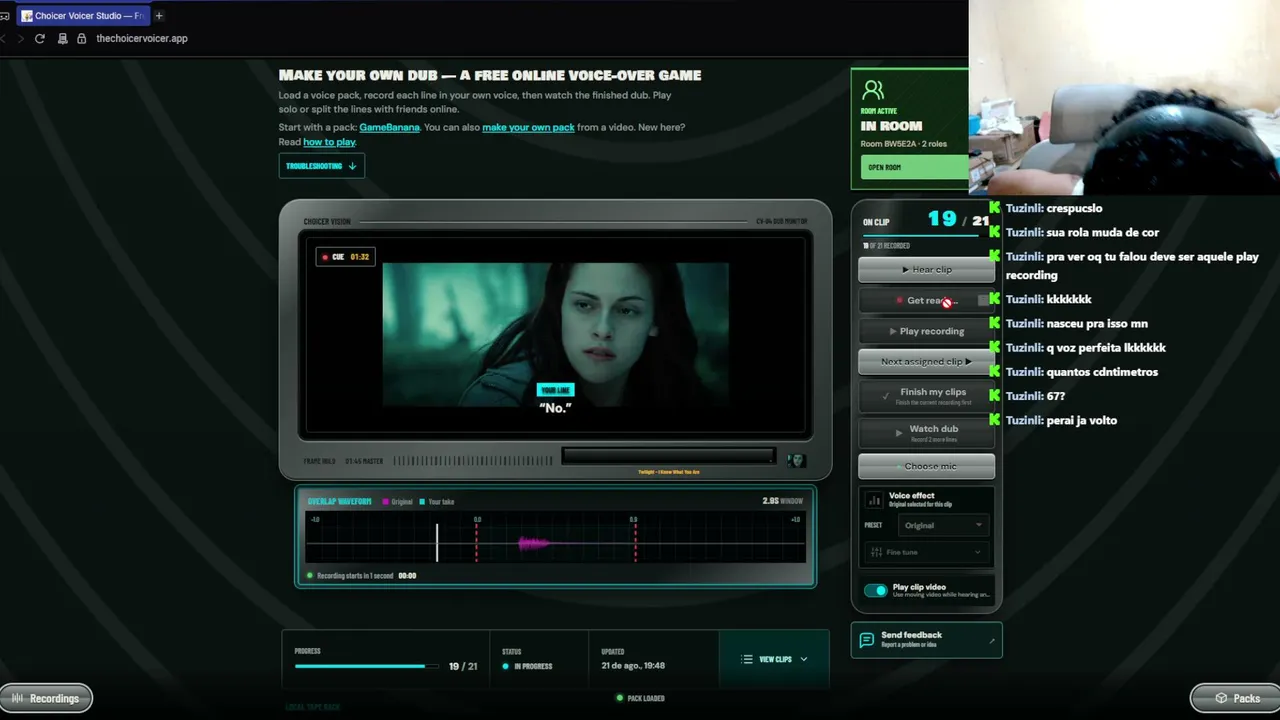The width and height of the screenshot is (1280, 720).
Task: Click the 'Overlap Waveform' heading
Action: pyautogui.click(x=338, y=502)
